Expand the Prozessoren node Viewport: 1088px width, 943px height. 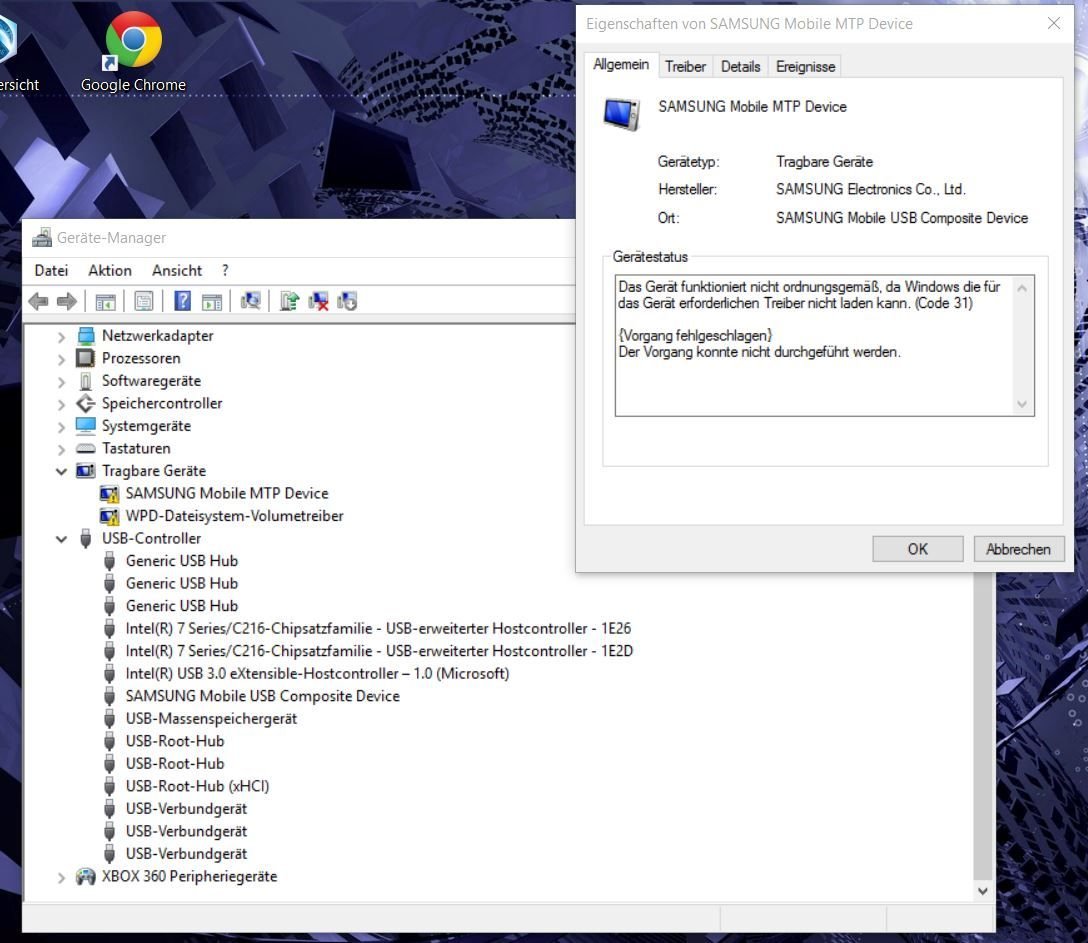click(x=61, y=359)
